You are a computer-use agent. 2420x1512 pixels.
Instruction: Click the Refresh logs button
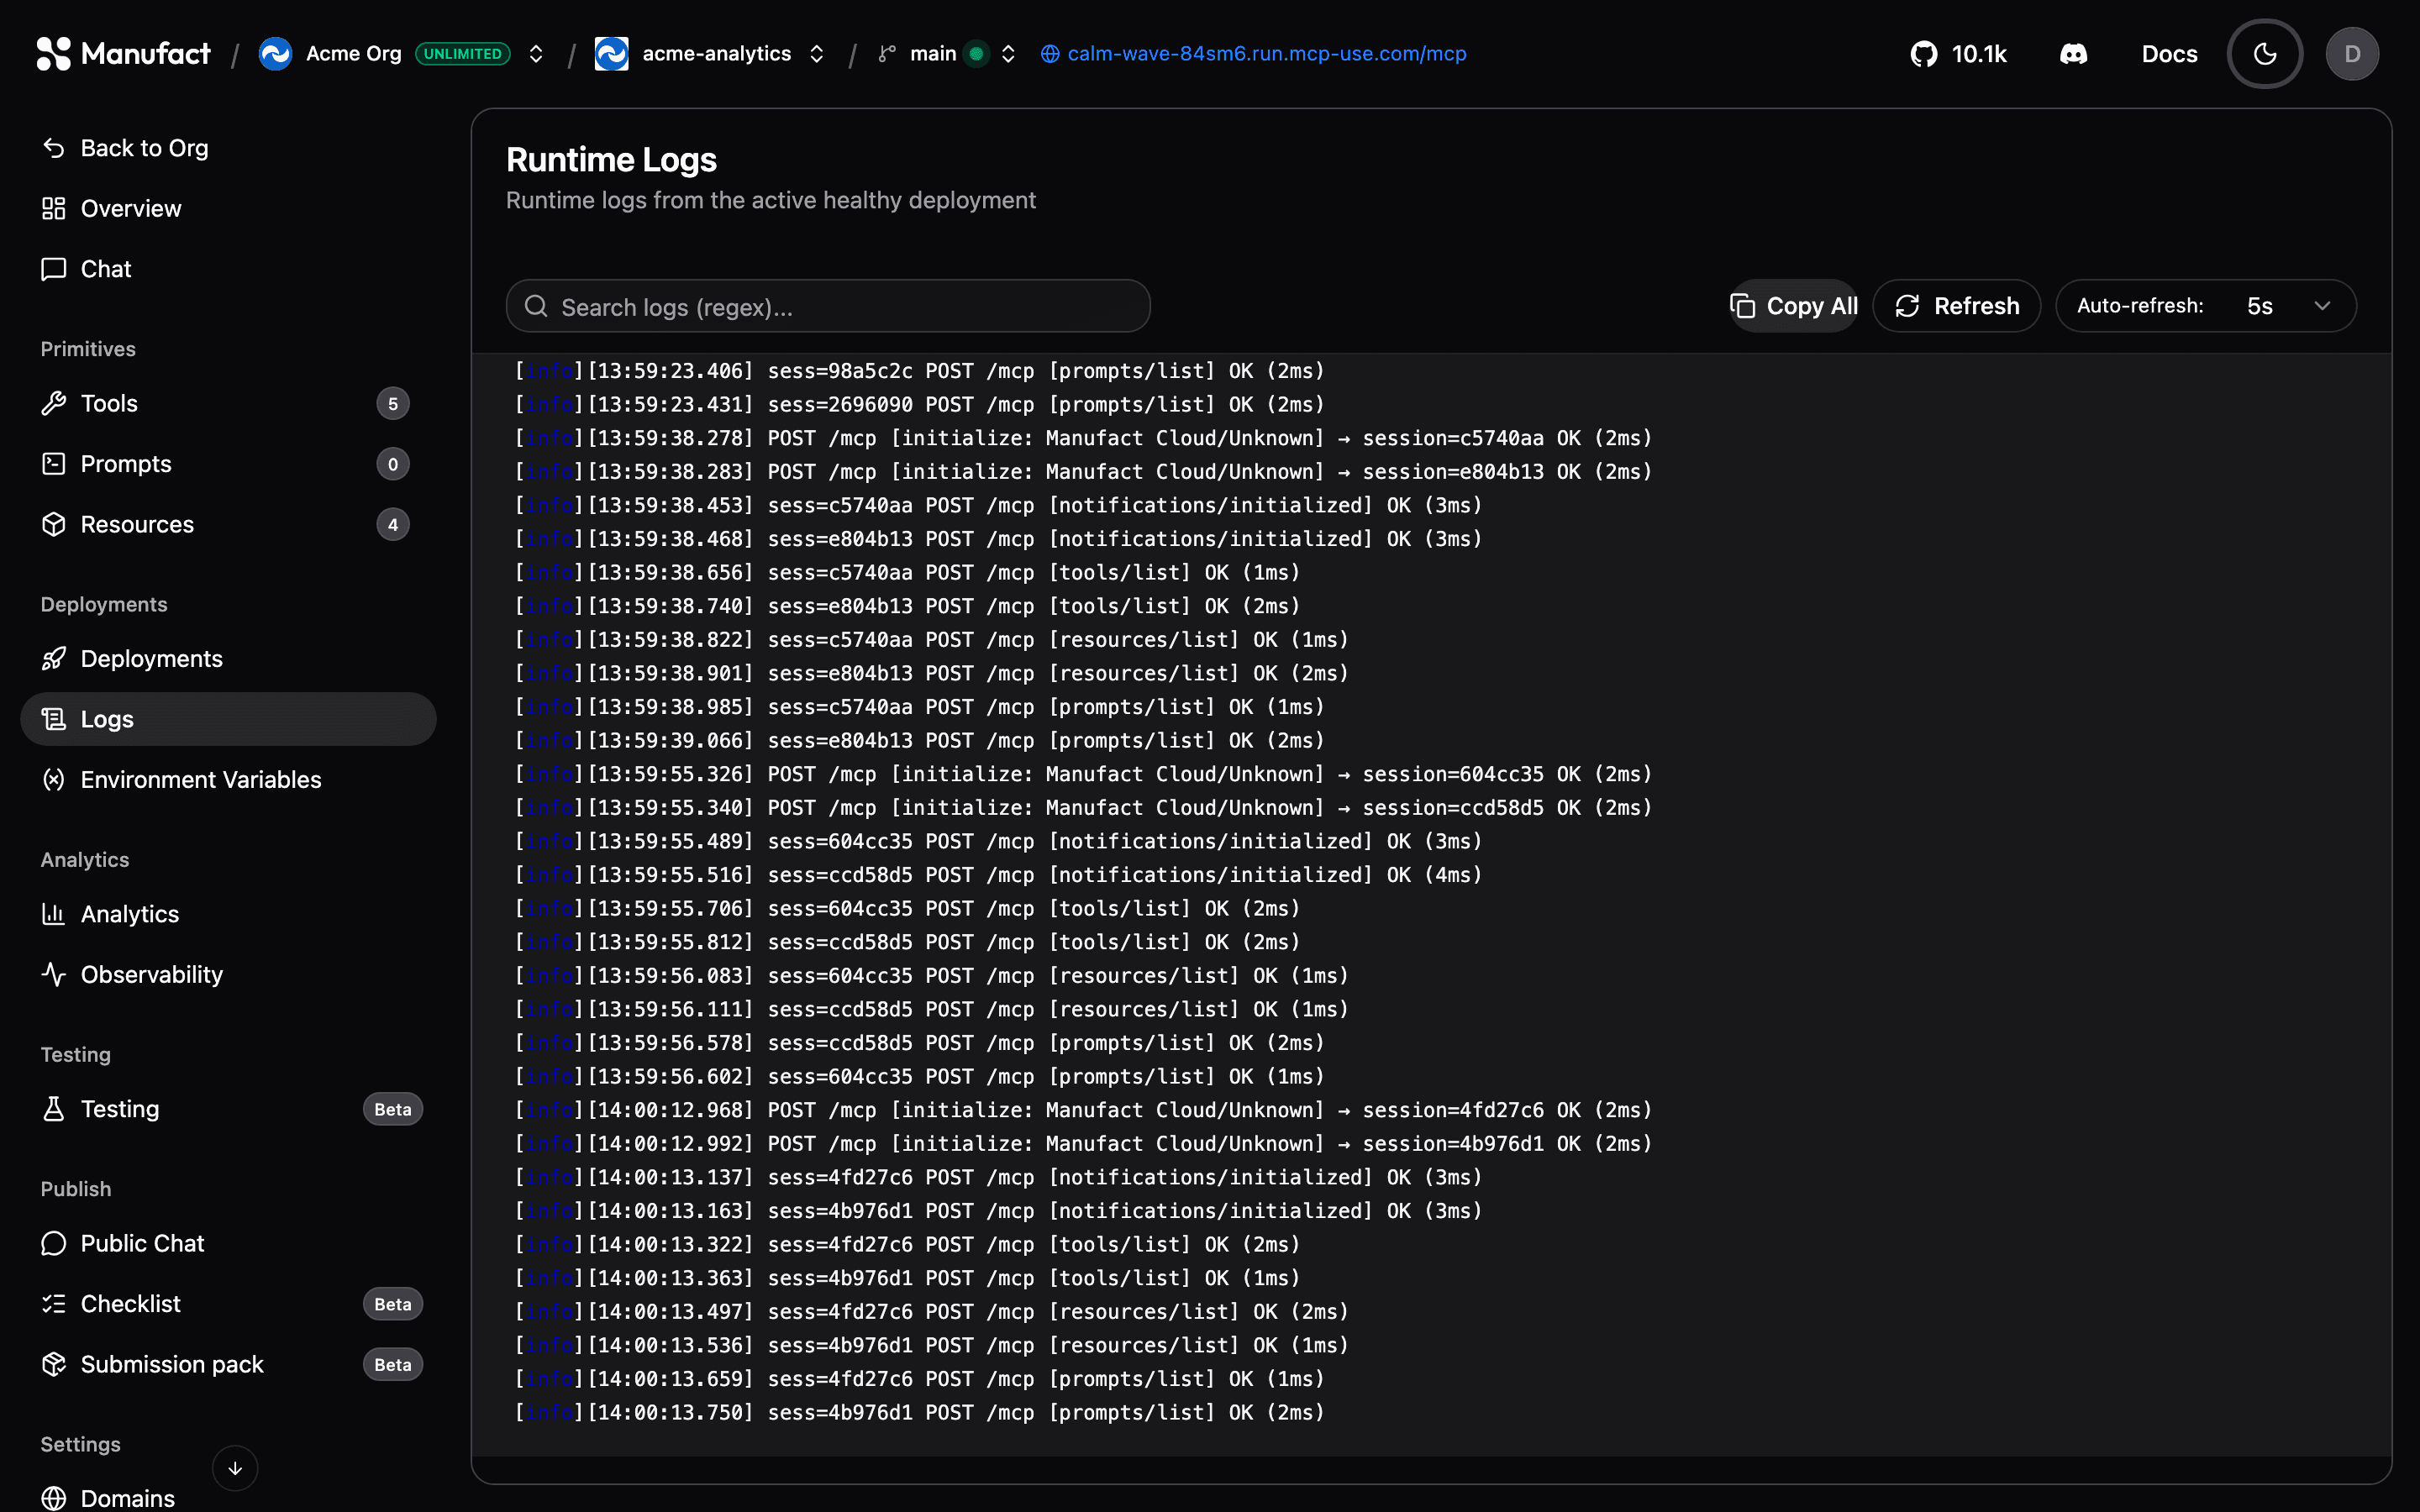coord(1956,306)
